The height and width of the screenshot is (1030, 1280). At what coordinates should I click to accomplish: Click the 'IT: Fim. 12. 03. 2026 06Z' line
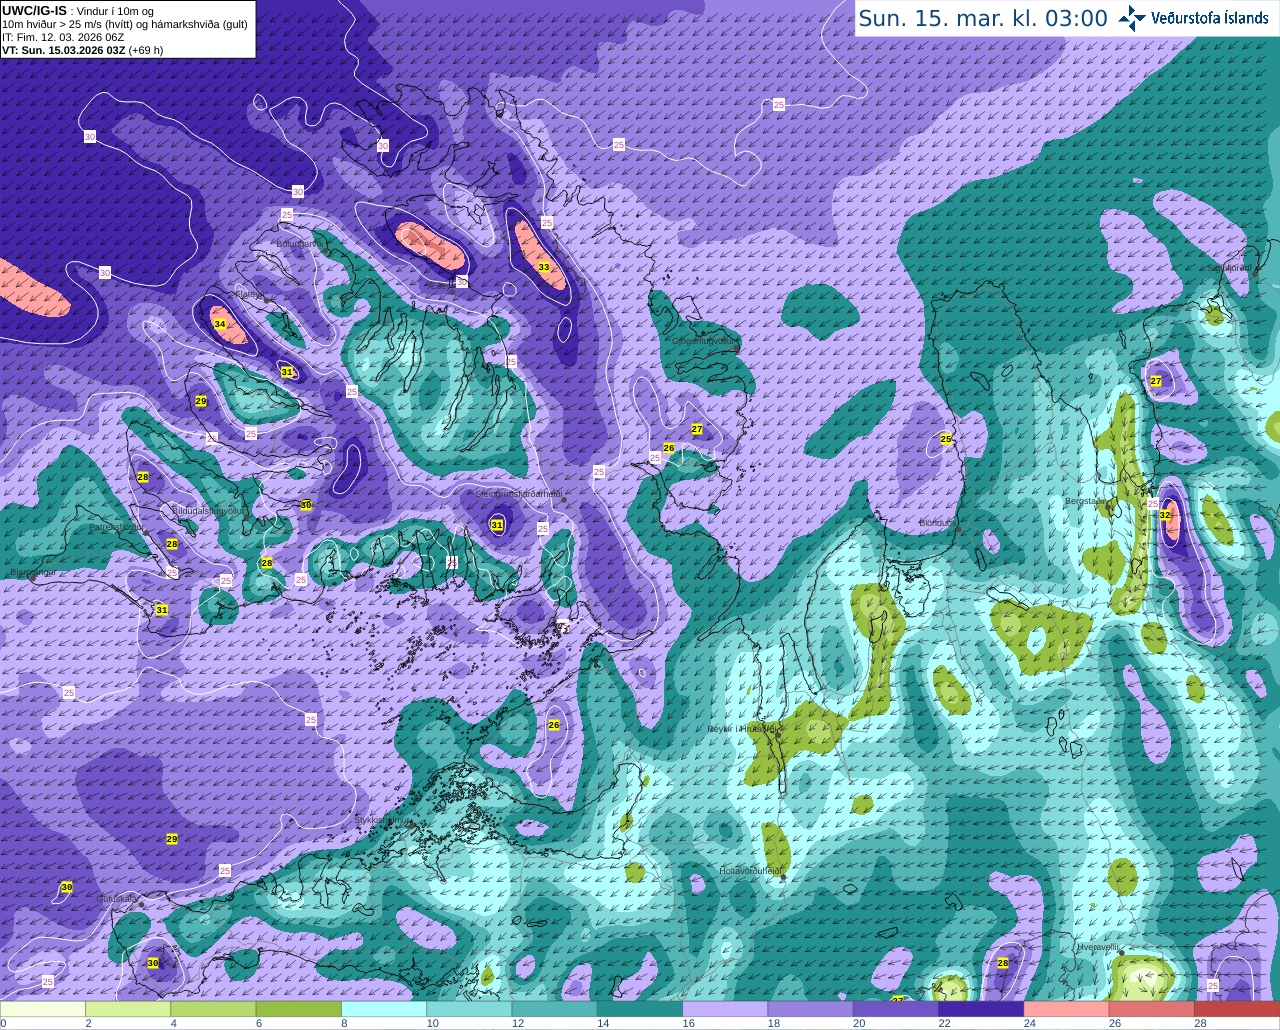63,37
